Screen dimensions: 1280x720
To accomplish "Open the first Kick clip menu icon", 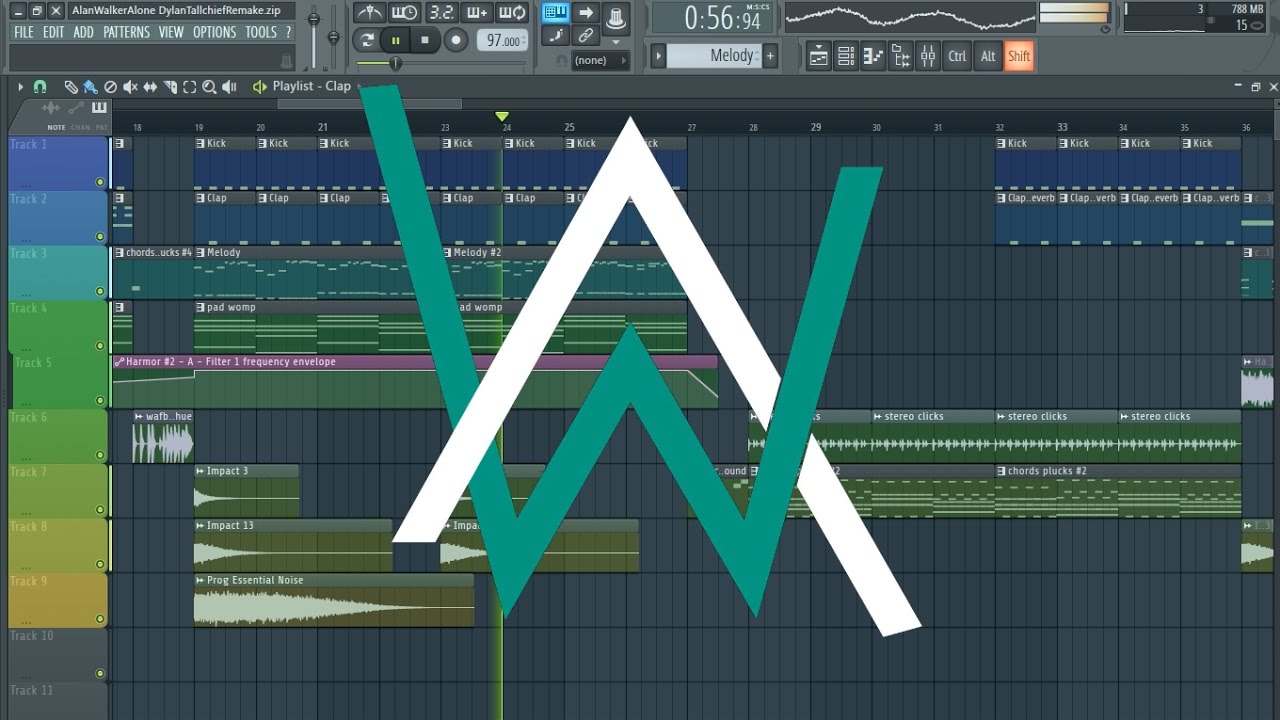I will pyautogui.click(x=201, y=143).
